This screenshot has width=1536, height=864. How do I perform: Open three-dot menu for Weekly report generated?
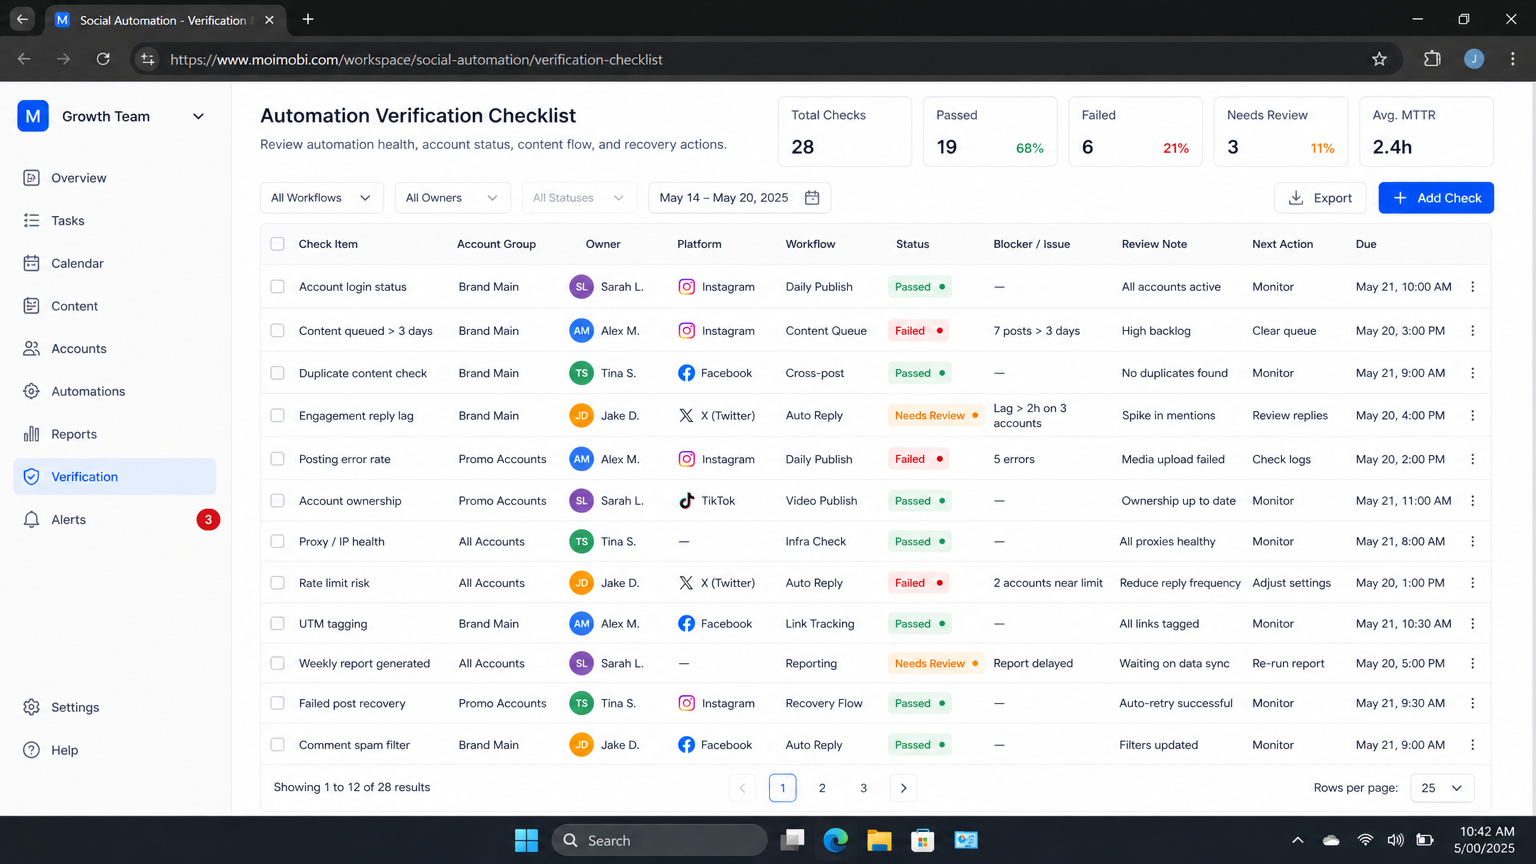click(x=1473, y=663)
